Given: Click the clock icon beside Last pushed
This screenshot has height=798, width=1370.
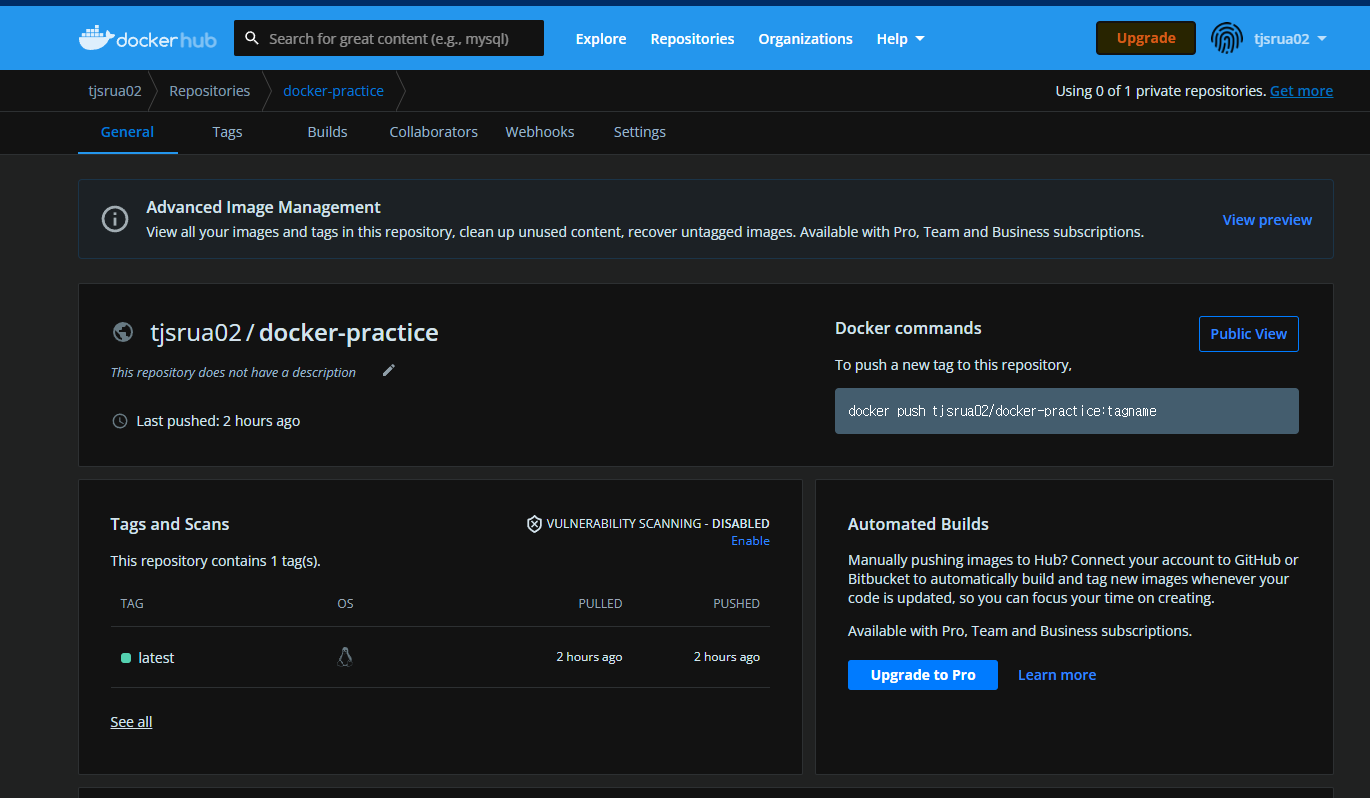Looking at the screenshot, I should (x=120, y=421).
